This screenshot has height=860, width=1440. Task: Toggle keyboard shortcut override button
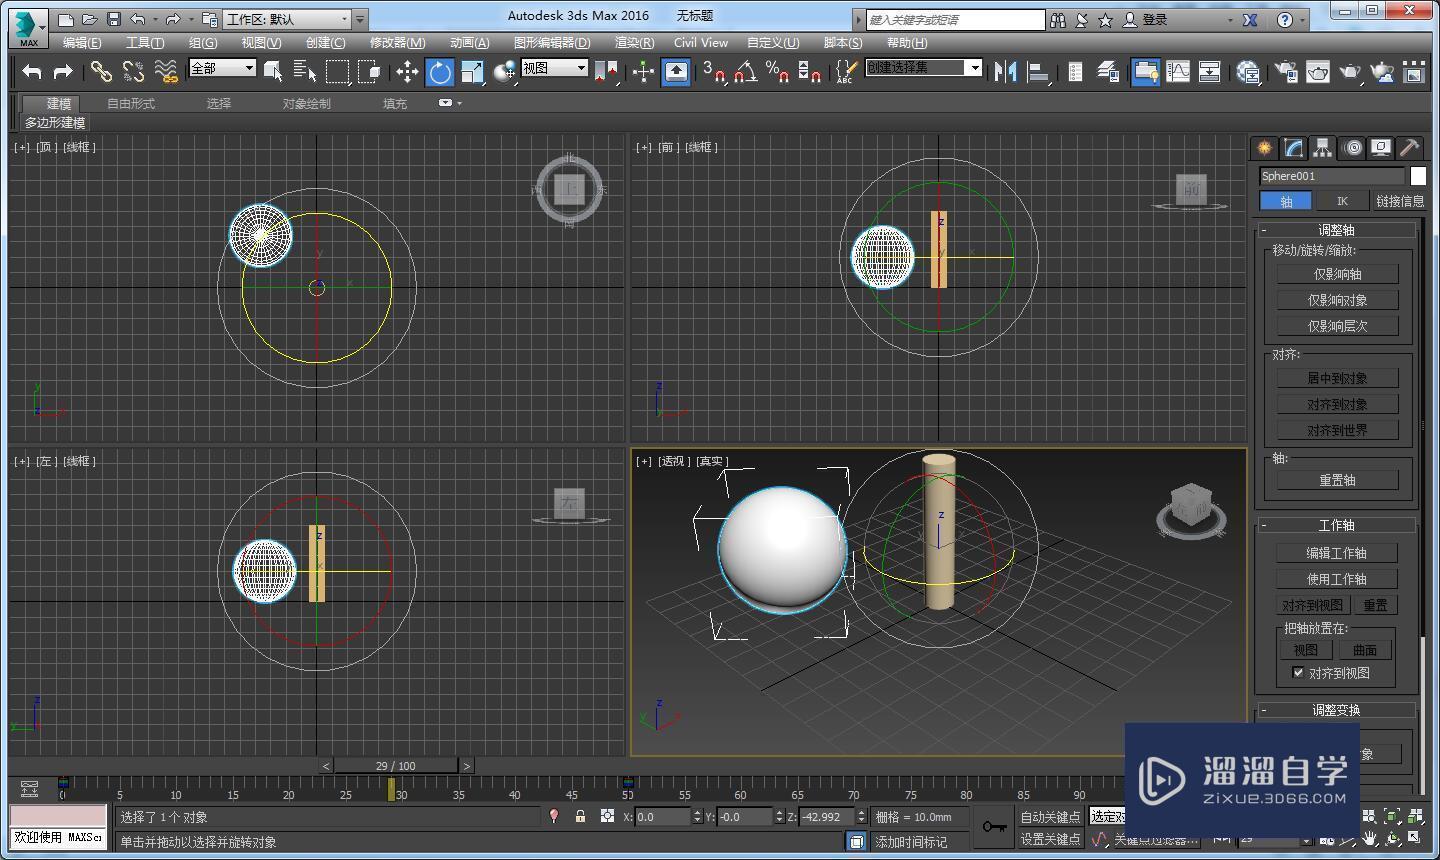coord(676,71)
